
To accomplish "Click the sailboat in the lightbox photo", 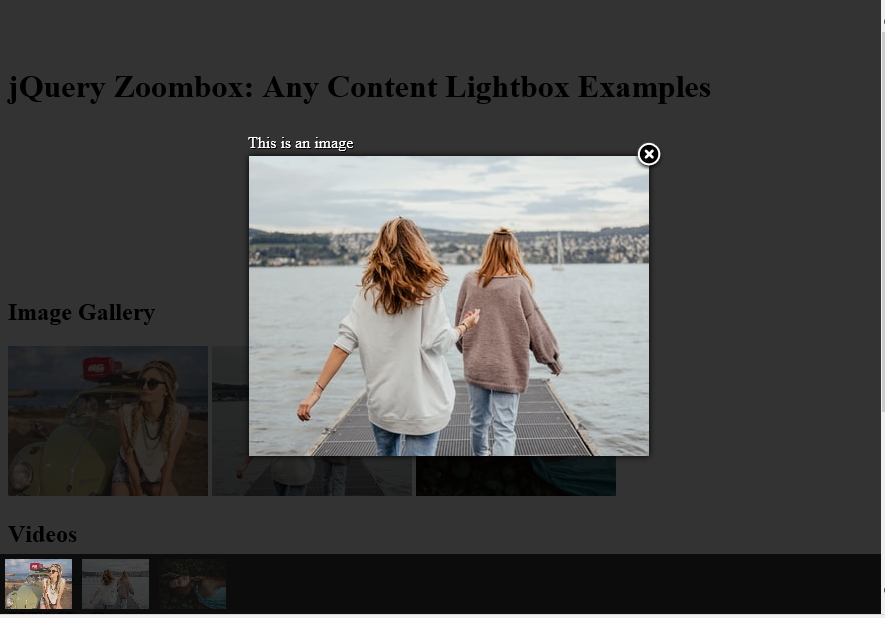I will coord(558,252).
